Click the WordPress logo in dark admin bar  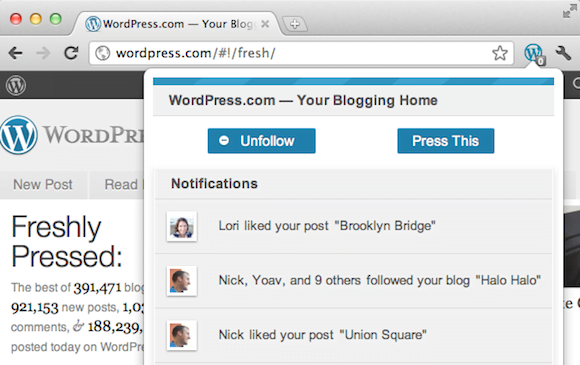[16, 85]
